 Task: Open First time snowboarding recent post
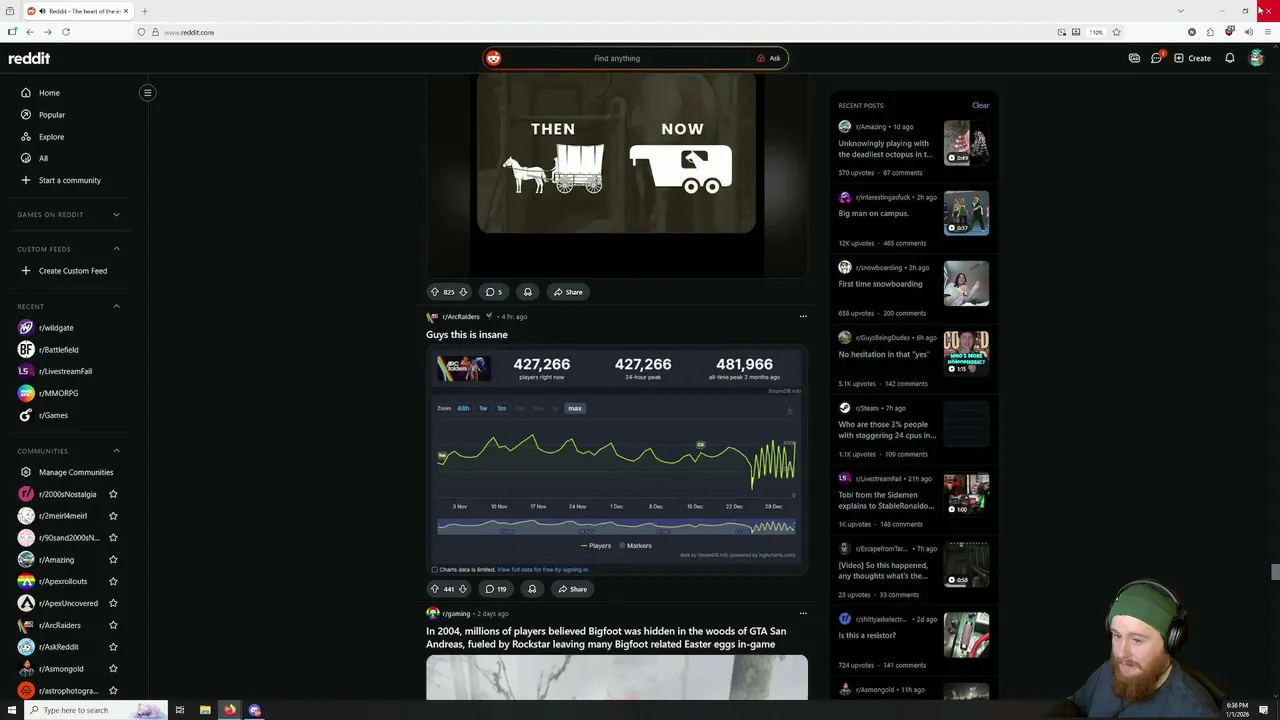click(x=880, y=284)
